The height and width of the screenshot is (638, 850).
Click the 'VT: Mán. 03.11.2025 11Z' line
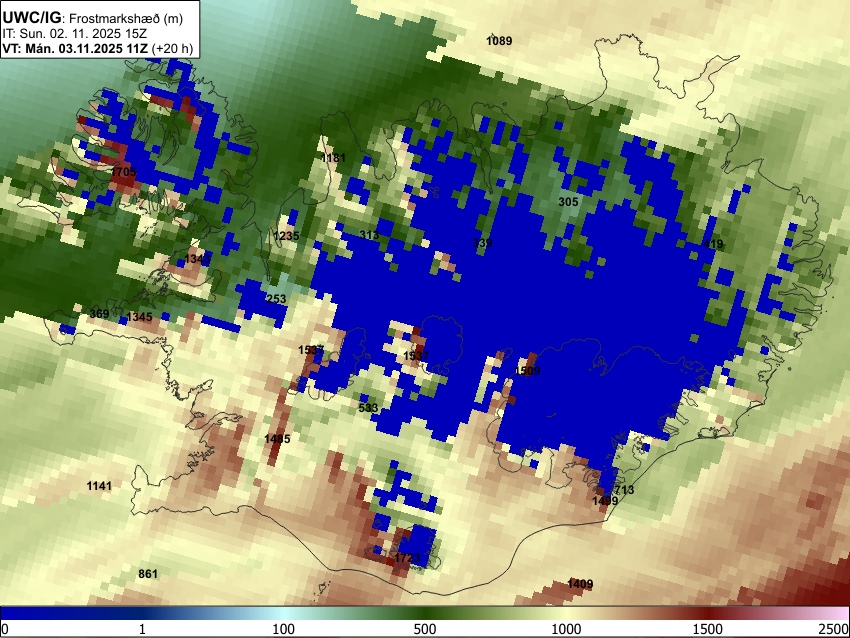[x=75, y=48]
